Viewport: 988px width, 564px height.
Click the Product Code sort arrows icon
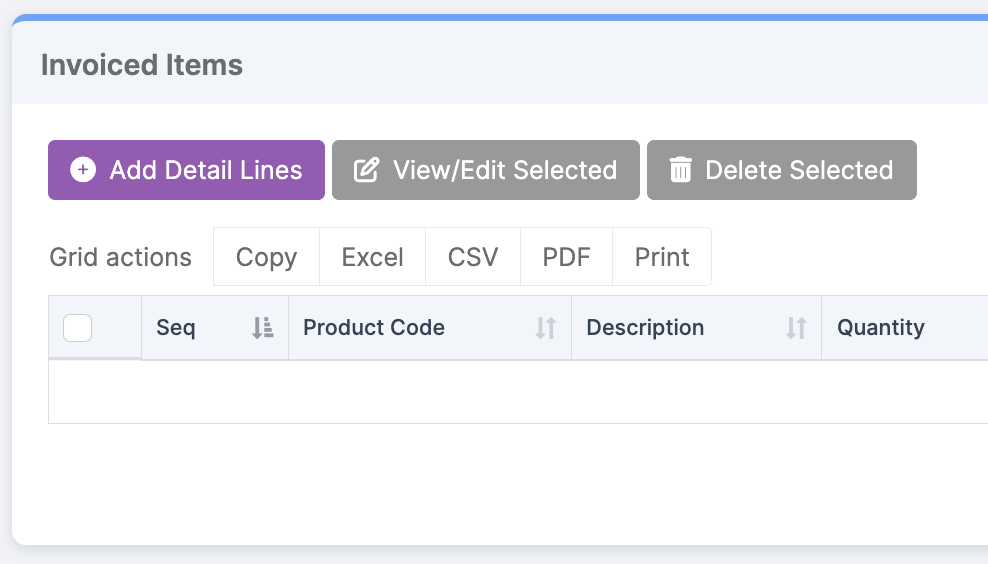click(x=546, y=328)
